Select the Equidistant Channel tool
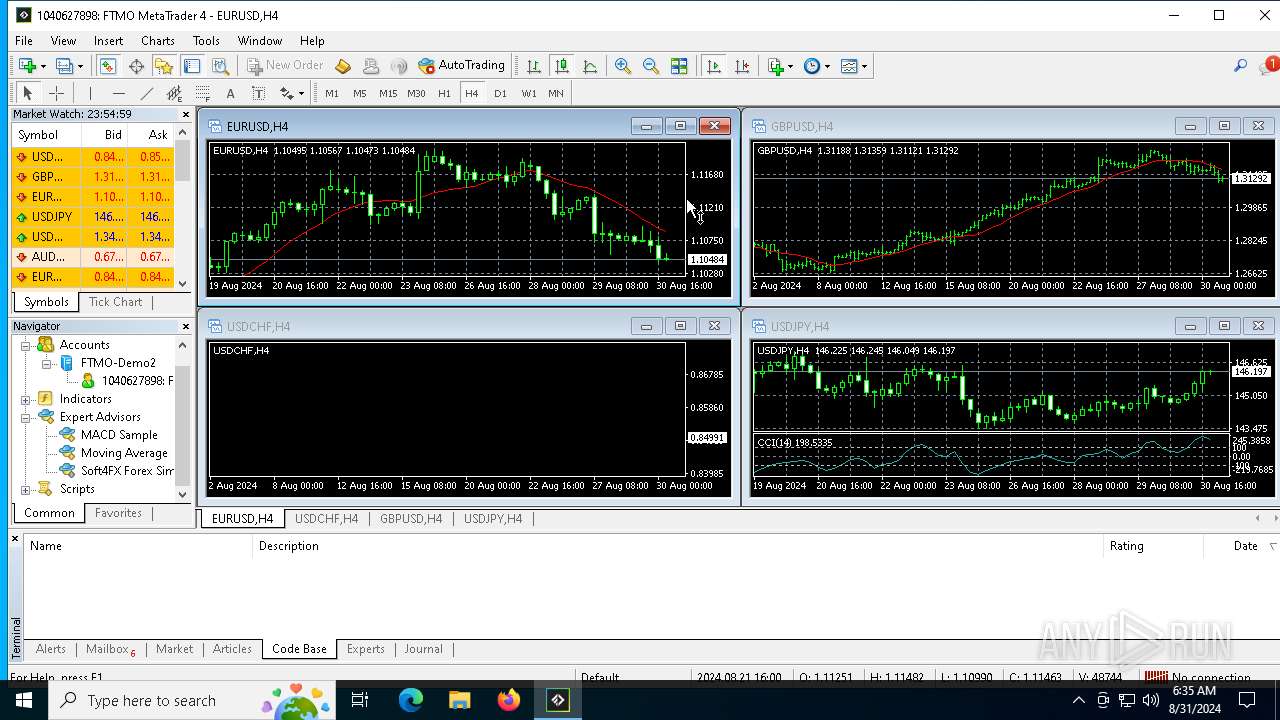Screen dimensions: 1280x720 tap(175, 93)
